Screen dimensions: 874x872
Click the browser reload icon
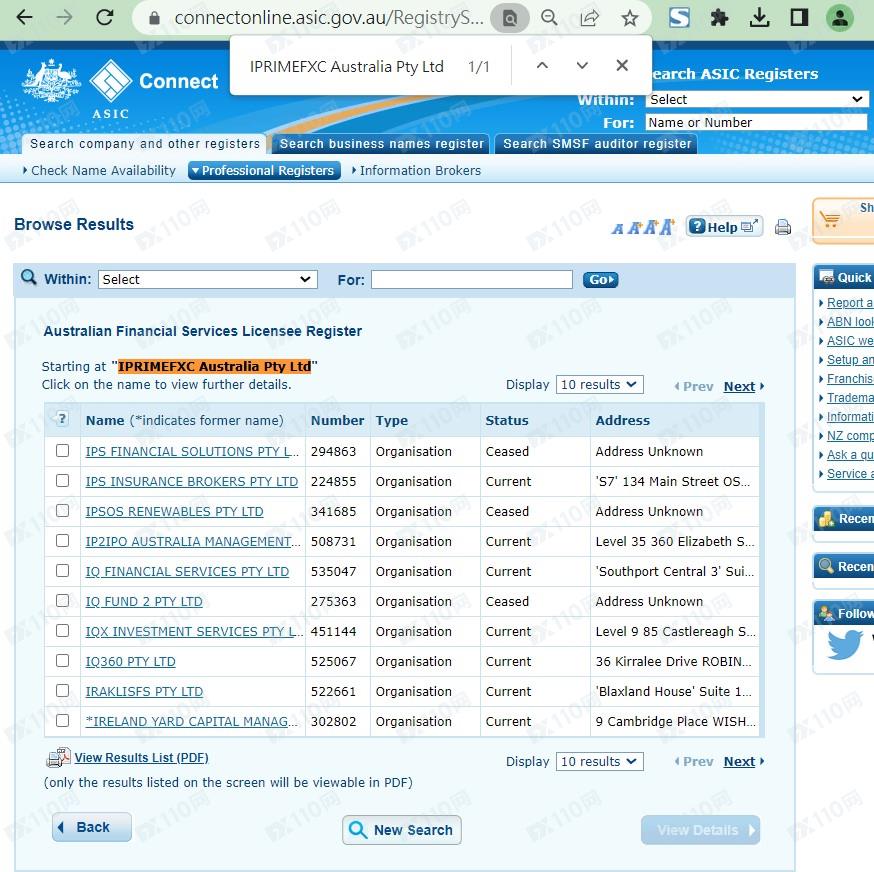click(104, 18)
